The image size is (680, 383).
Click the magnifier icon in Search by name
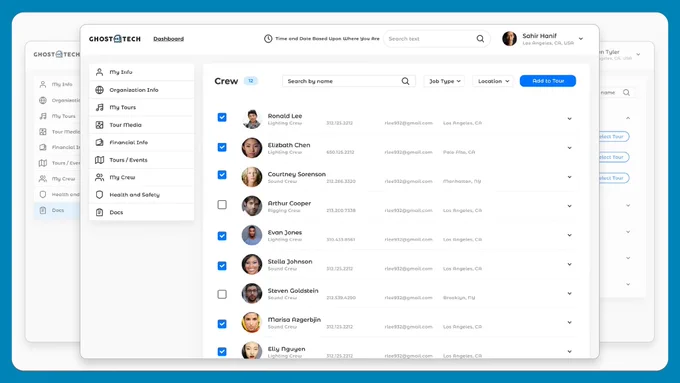tap(405, 81)
